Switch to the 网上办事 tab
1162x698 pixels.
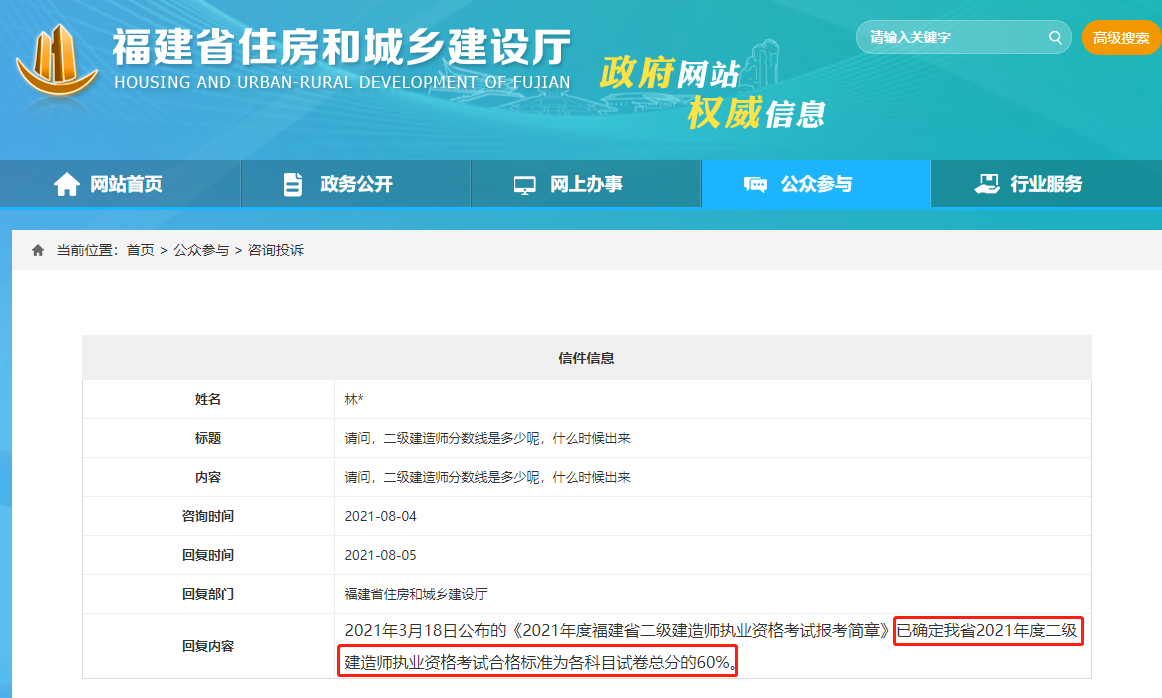click(x=586, y=184)
